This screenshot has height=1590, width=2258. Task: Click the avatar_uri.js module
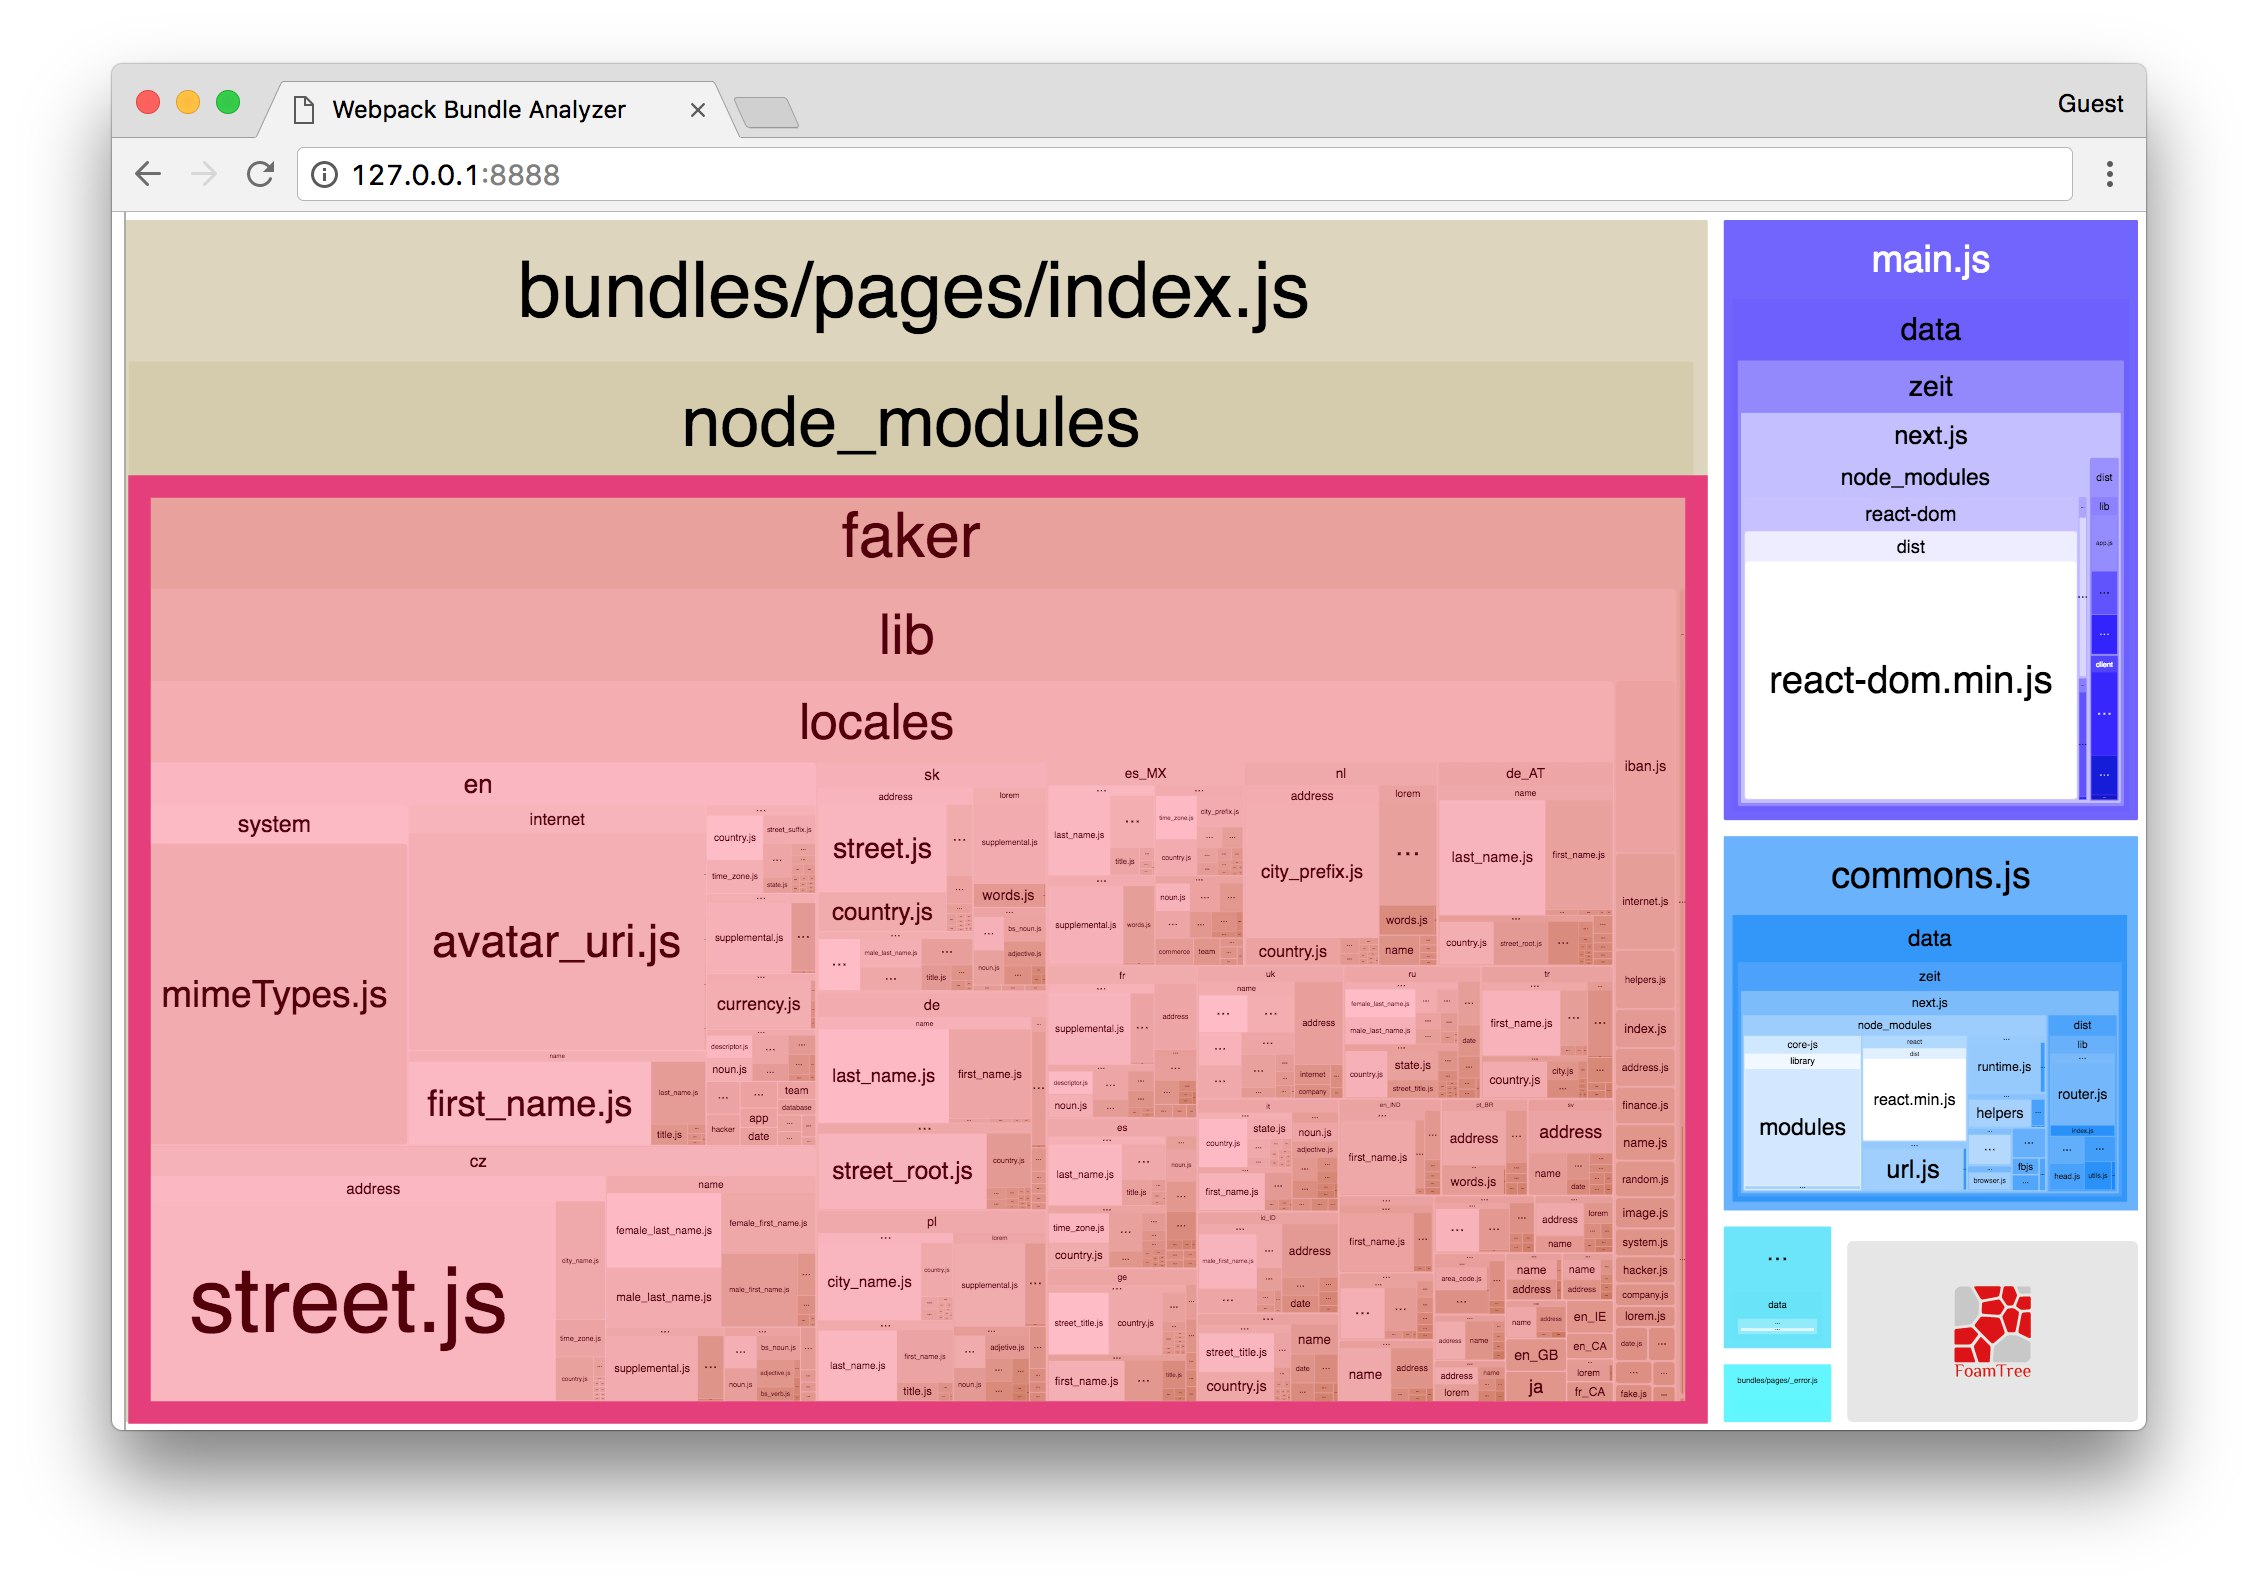click(556, 942)
